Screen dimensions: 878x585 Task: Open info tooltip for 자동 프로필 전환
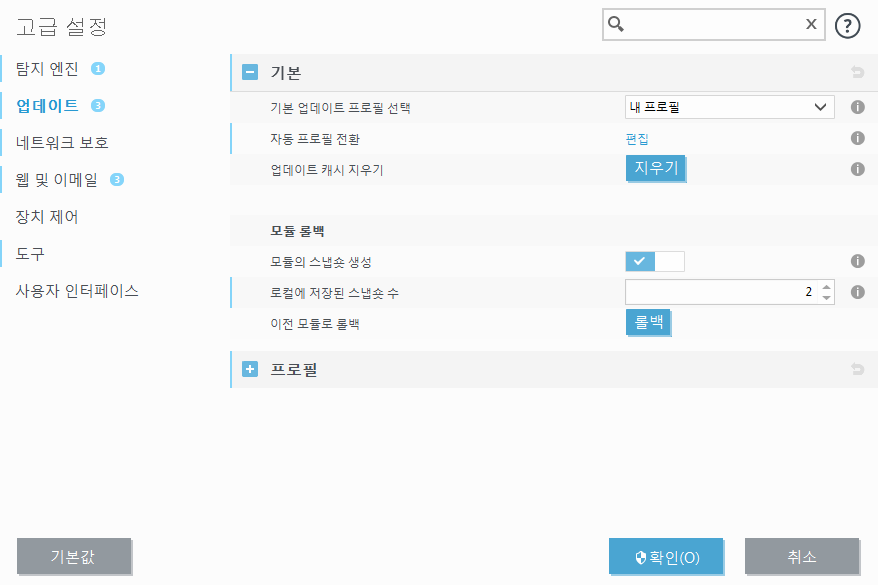click(857, 138)
